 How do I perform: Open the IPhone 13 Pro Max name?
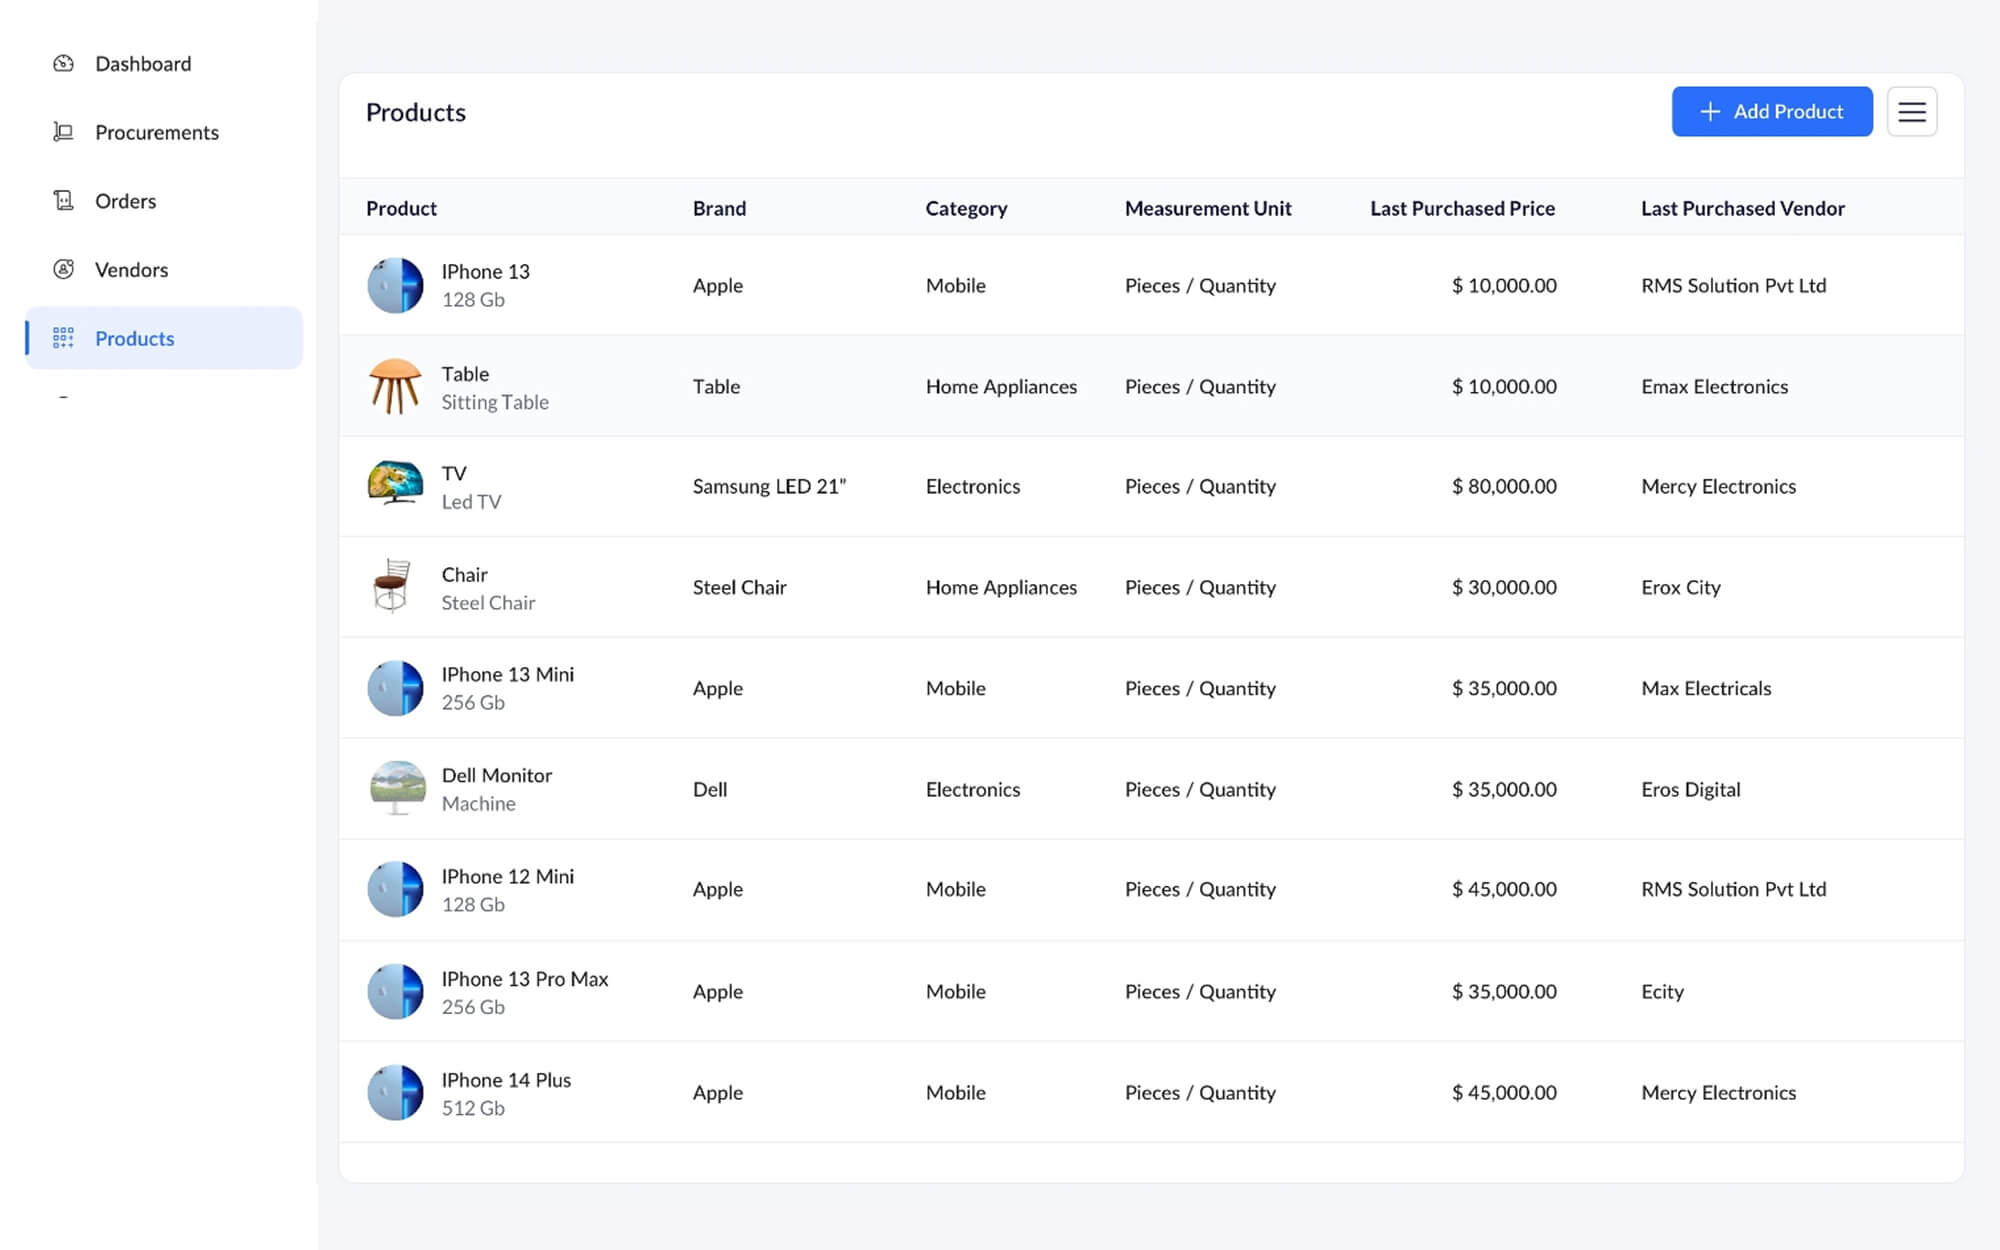pyautogui.click(x=525, y=979)
